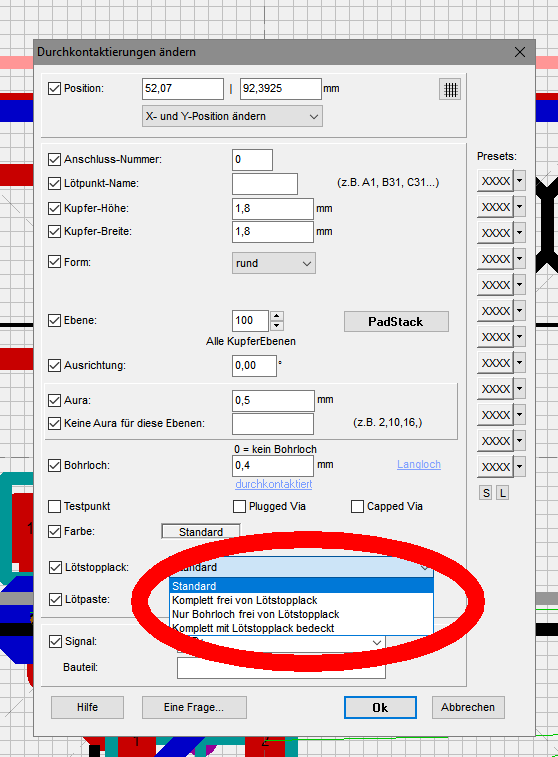
Task: Toggle the Kupfer-Breite checkbox
Action: point(55,231)
